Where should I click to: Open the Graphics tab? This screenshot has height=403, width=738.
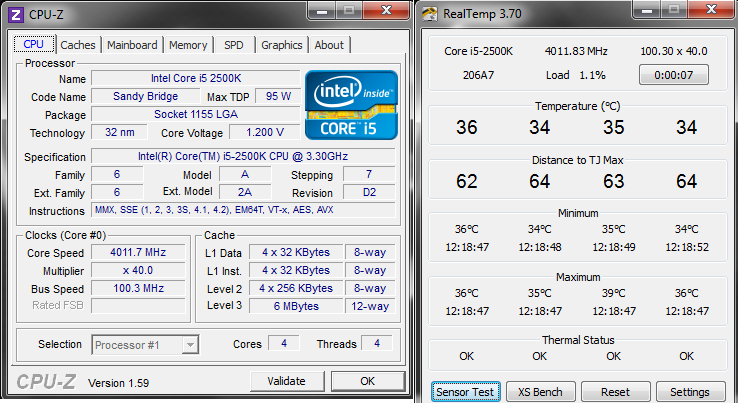[x=282, y=45]
